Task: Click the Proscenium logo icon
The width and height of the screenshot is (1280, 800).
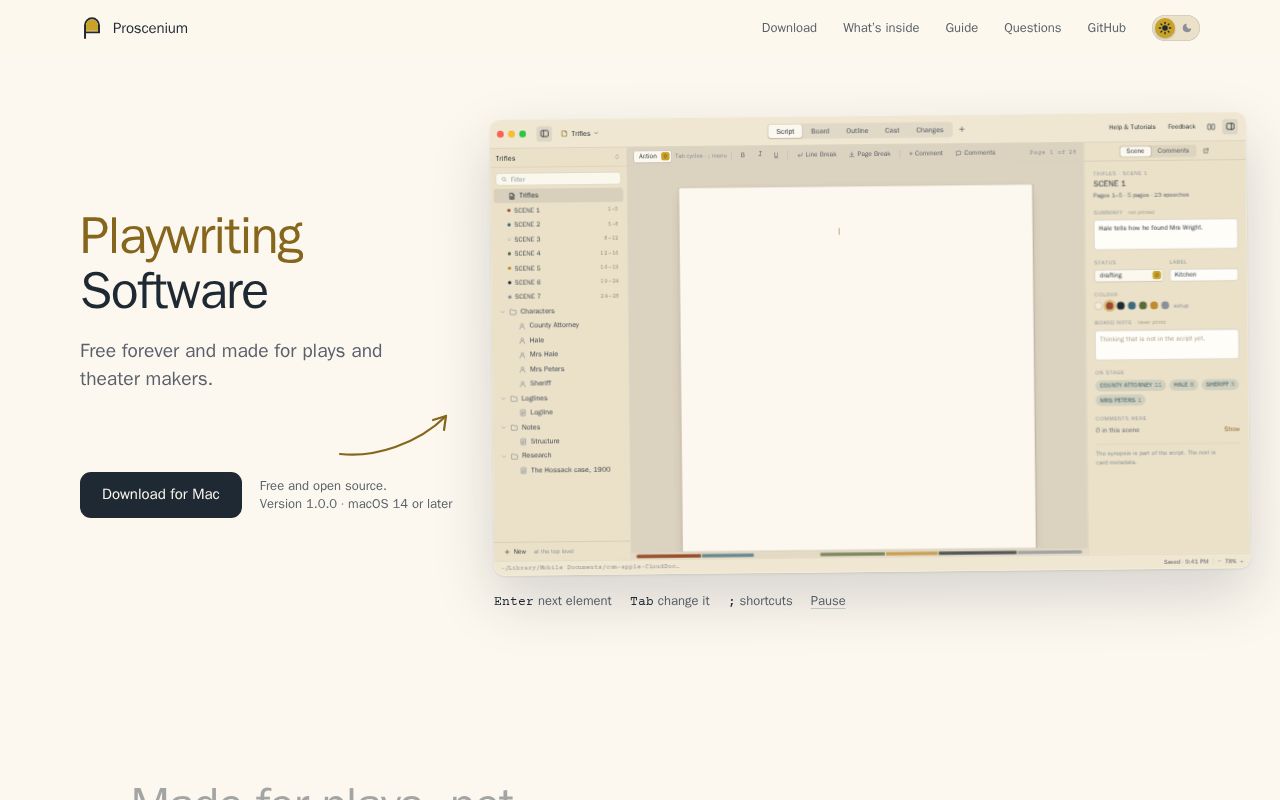Action: (x=92, y=28)
